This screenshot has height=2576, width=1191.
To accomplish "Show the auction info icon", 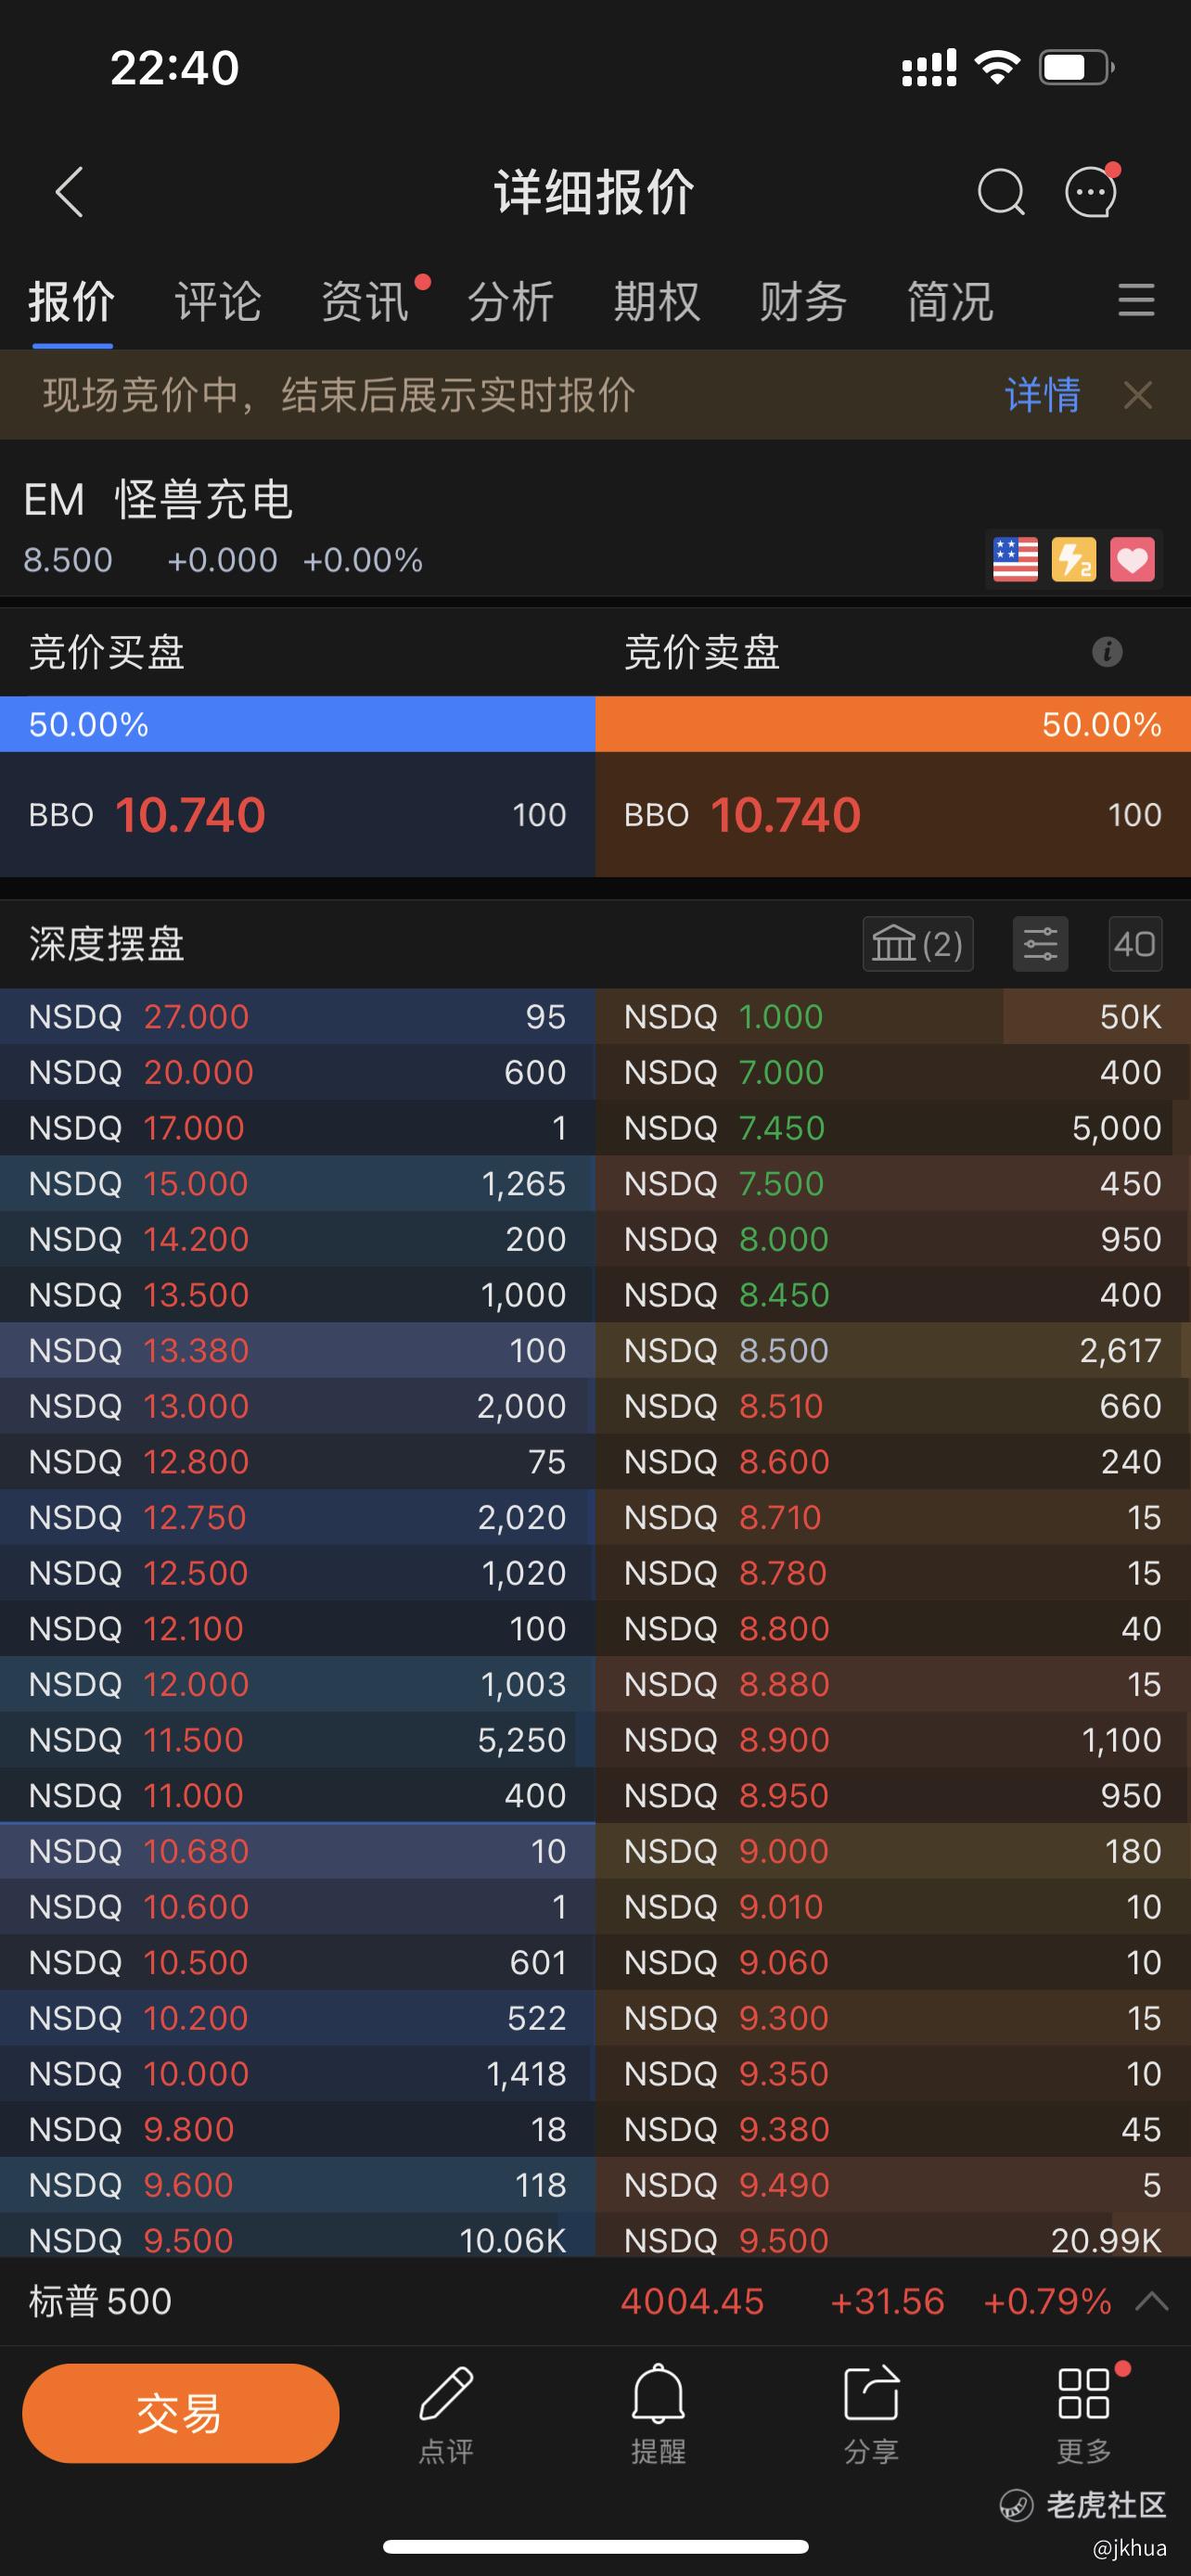I will tap(1107, 652).
